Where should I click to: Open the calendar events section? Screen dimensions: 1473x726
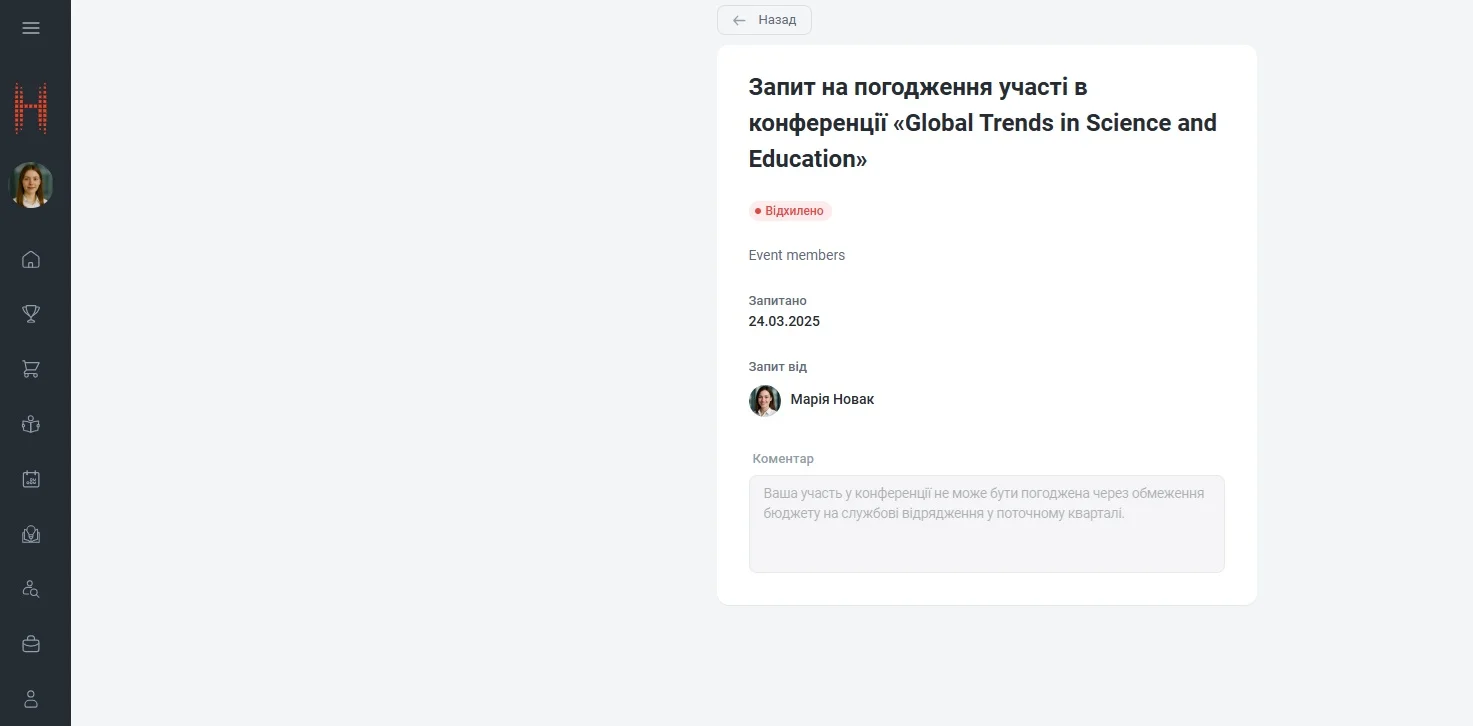(x=31, y=479)
